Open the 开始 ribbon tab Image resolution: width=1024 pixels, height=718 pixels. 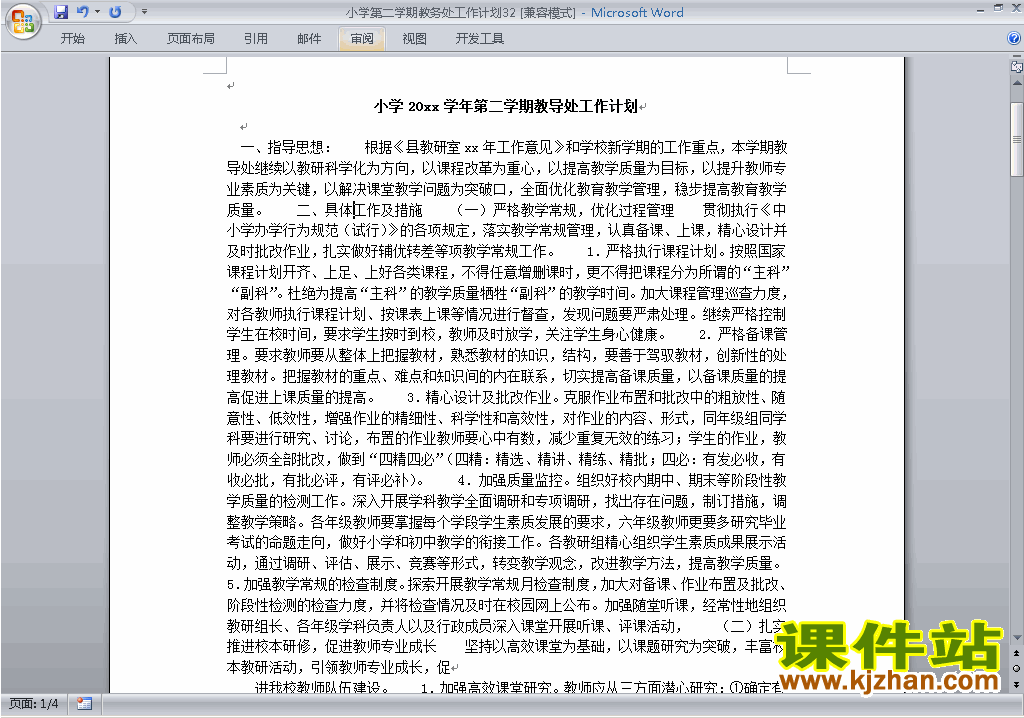tap(72, 39)
